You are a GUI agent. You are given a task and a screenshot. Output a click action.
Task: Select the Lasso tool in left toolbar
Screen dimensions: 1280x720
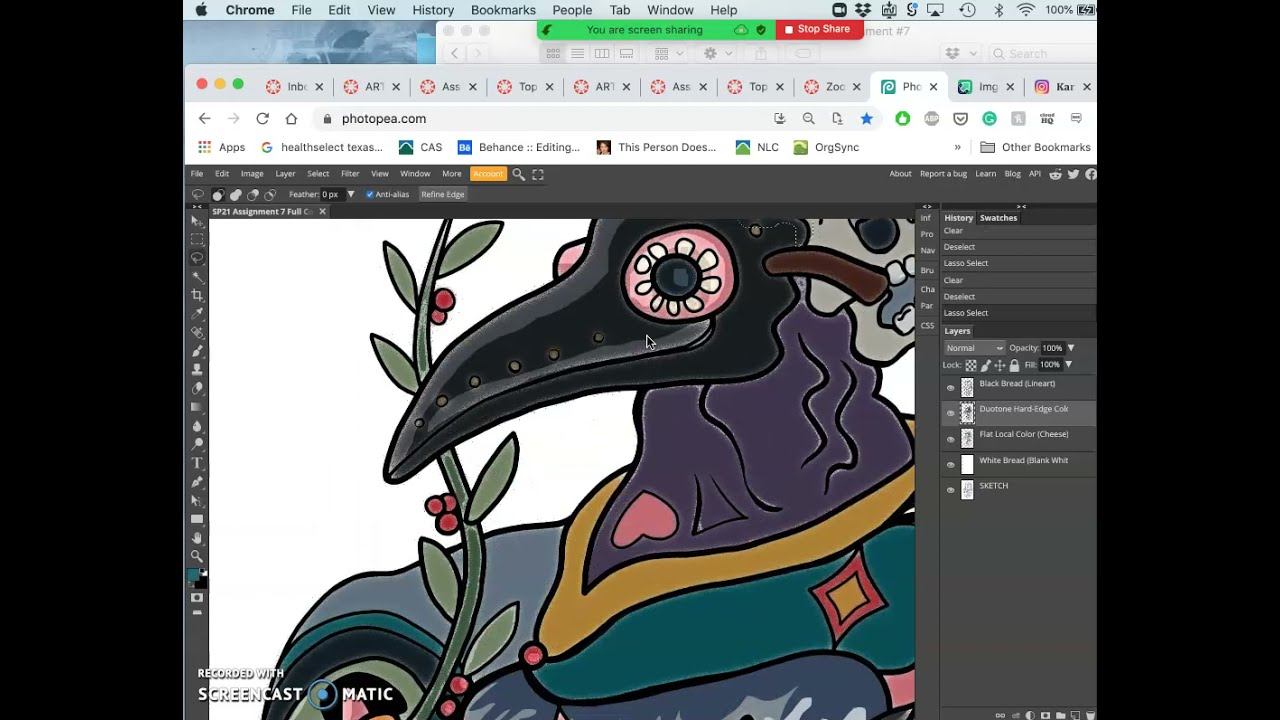pyautogui.click(x=197, y=258)
